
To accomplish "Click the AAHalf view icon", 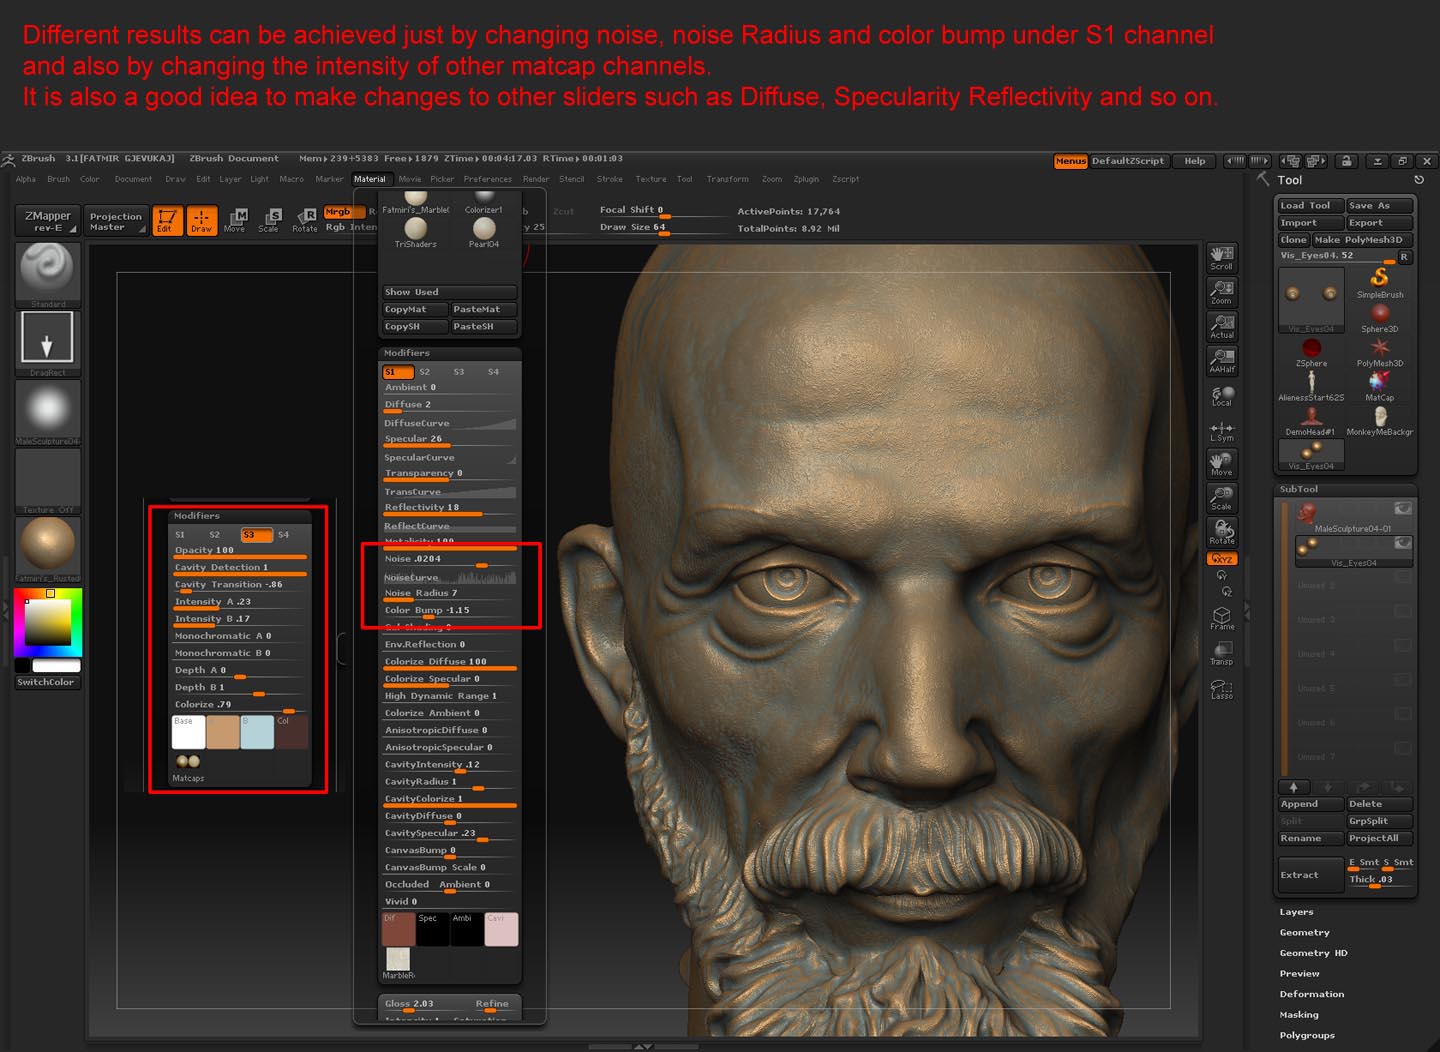I will [x=1222, y=360].
